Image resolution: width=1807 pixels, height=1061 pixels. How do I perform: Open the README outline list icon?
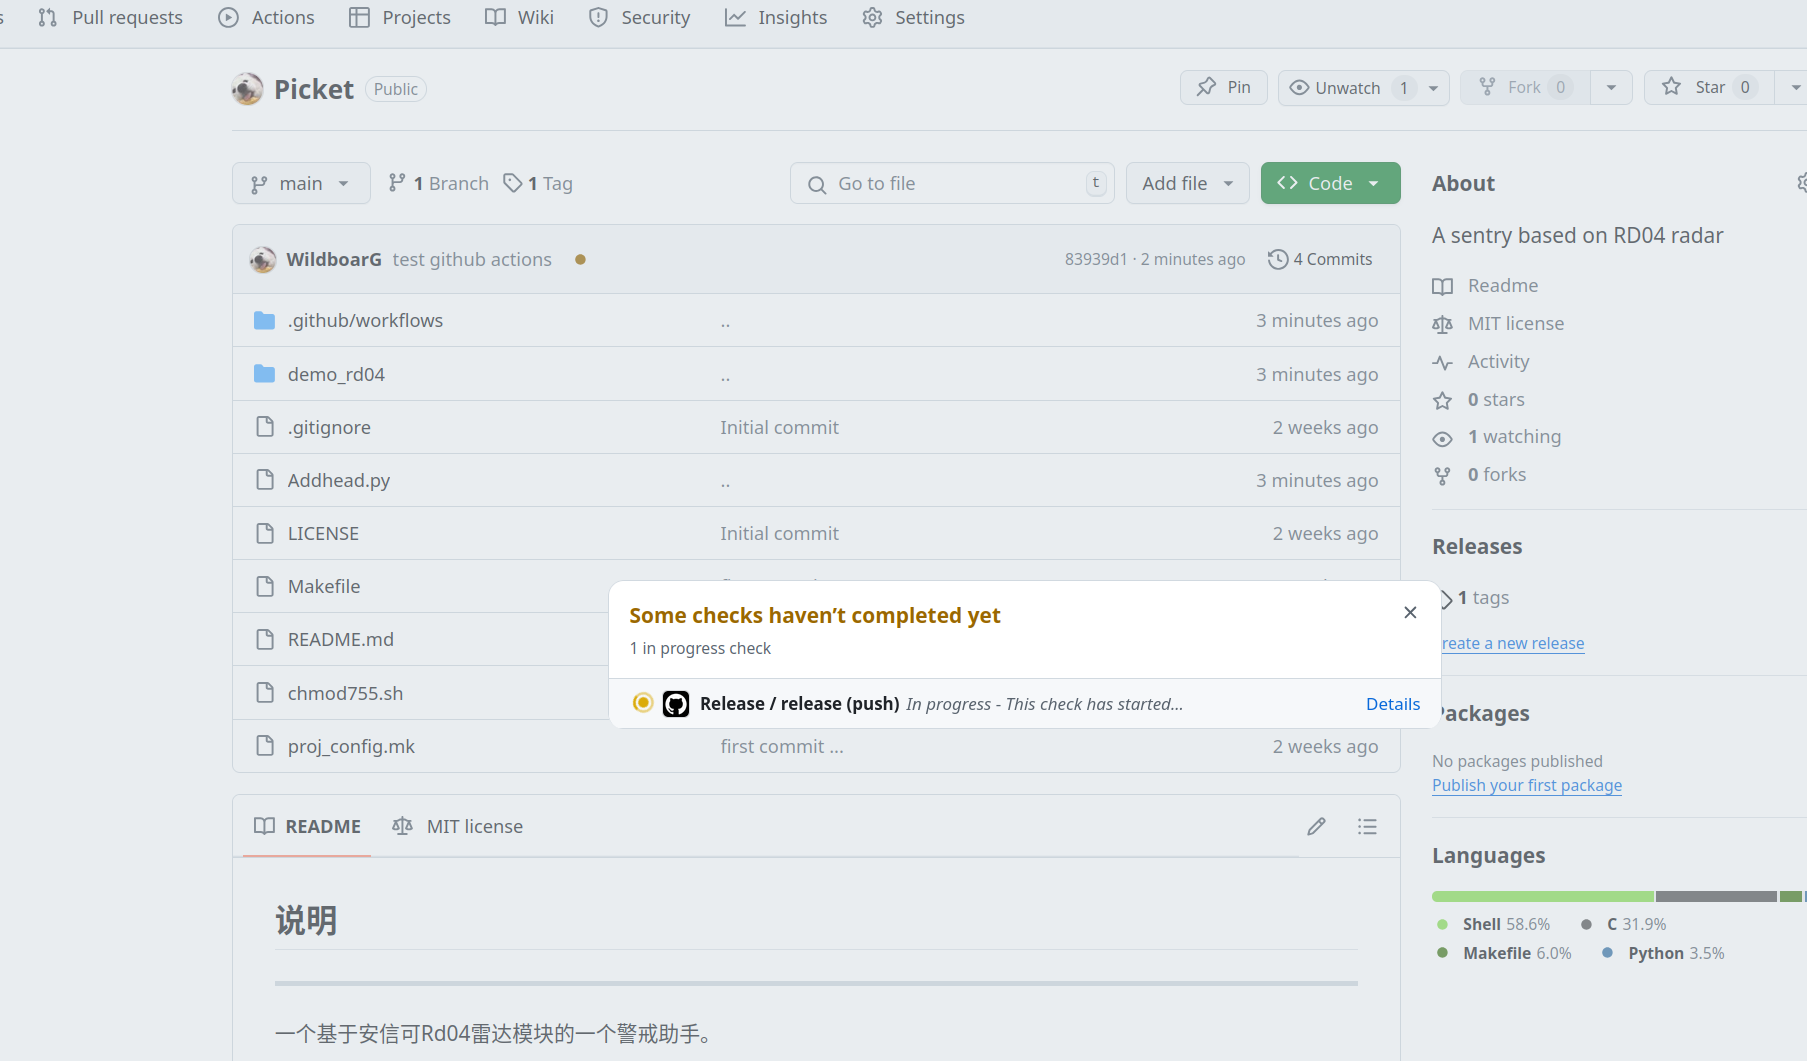(1367, 826)
